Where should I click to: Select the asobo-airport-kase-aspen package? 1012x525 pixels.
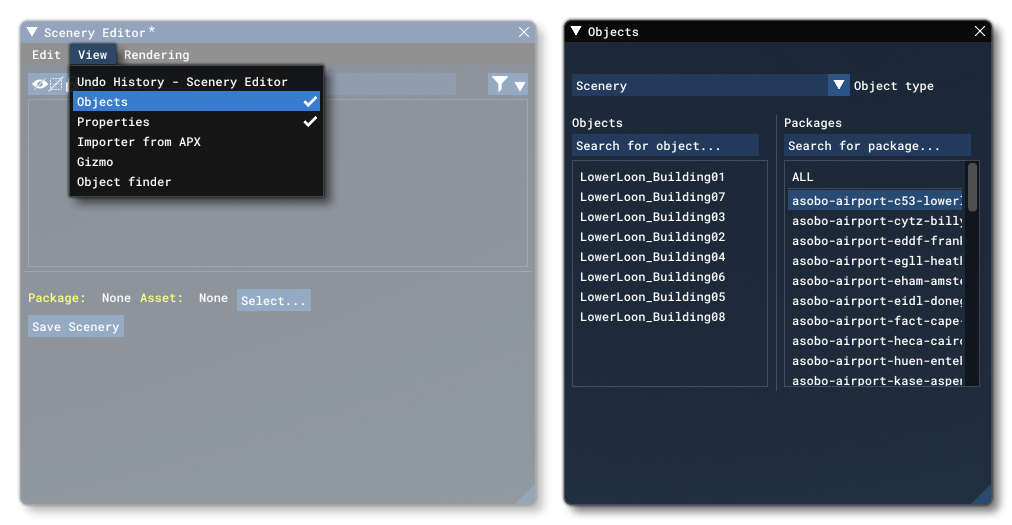click(875, 380)
